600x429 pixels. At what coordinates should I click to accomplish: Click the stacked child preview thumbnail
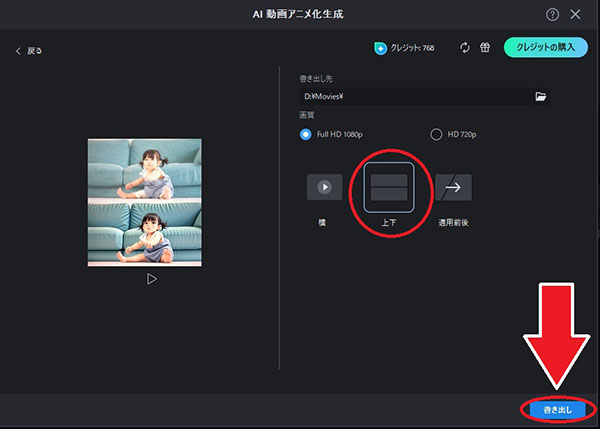click(x=145, y=202)
